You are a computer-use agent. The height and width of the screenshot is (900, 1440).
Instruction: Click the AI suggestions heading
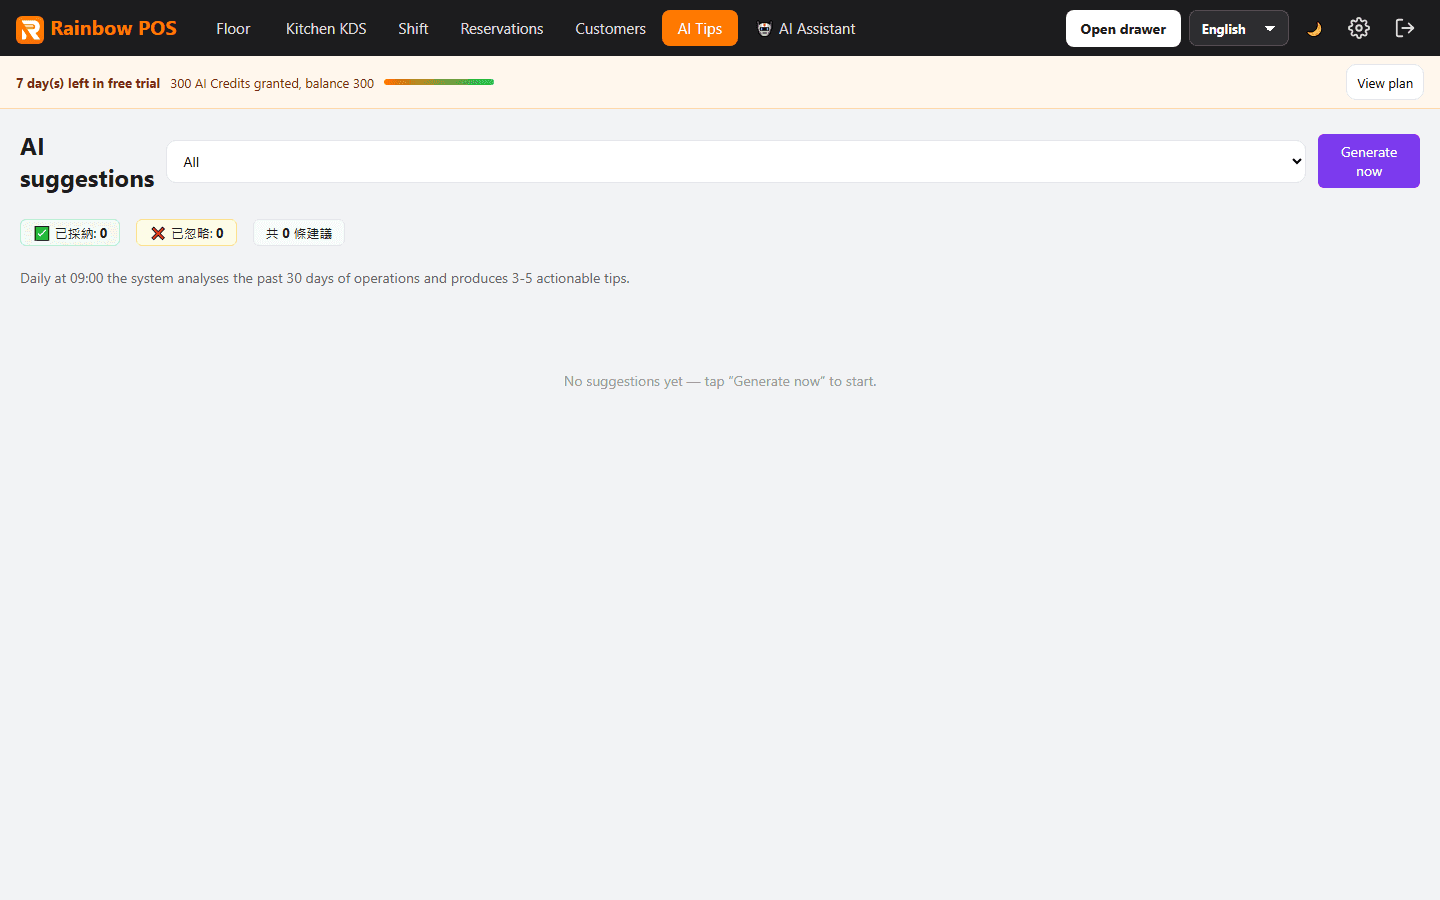(x=87, y=162)
